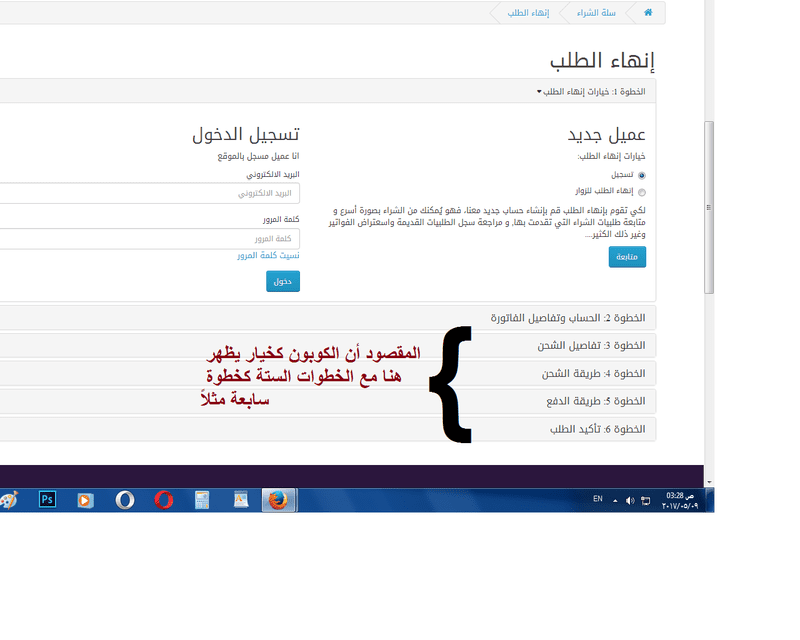Image resolution: width=800 pixels, height=640 pixels.
Task: Click the vertical page scrollbar thumb
Action: click(709, 207)
